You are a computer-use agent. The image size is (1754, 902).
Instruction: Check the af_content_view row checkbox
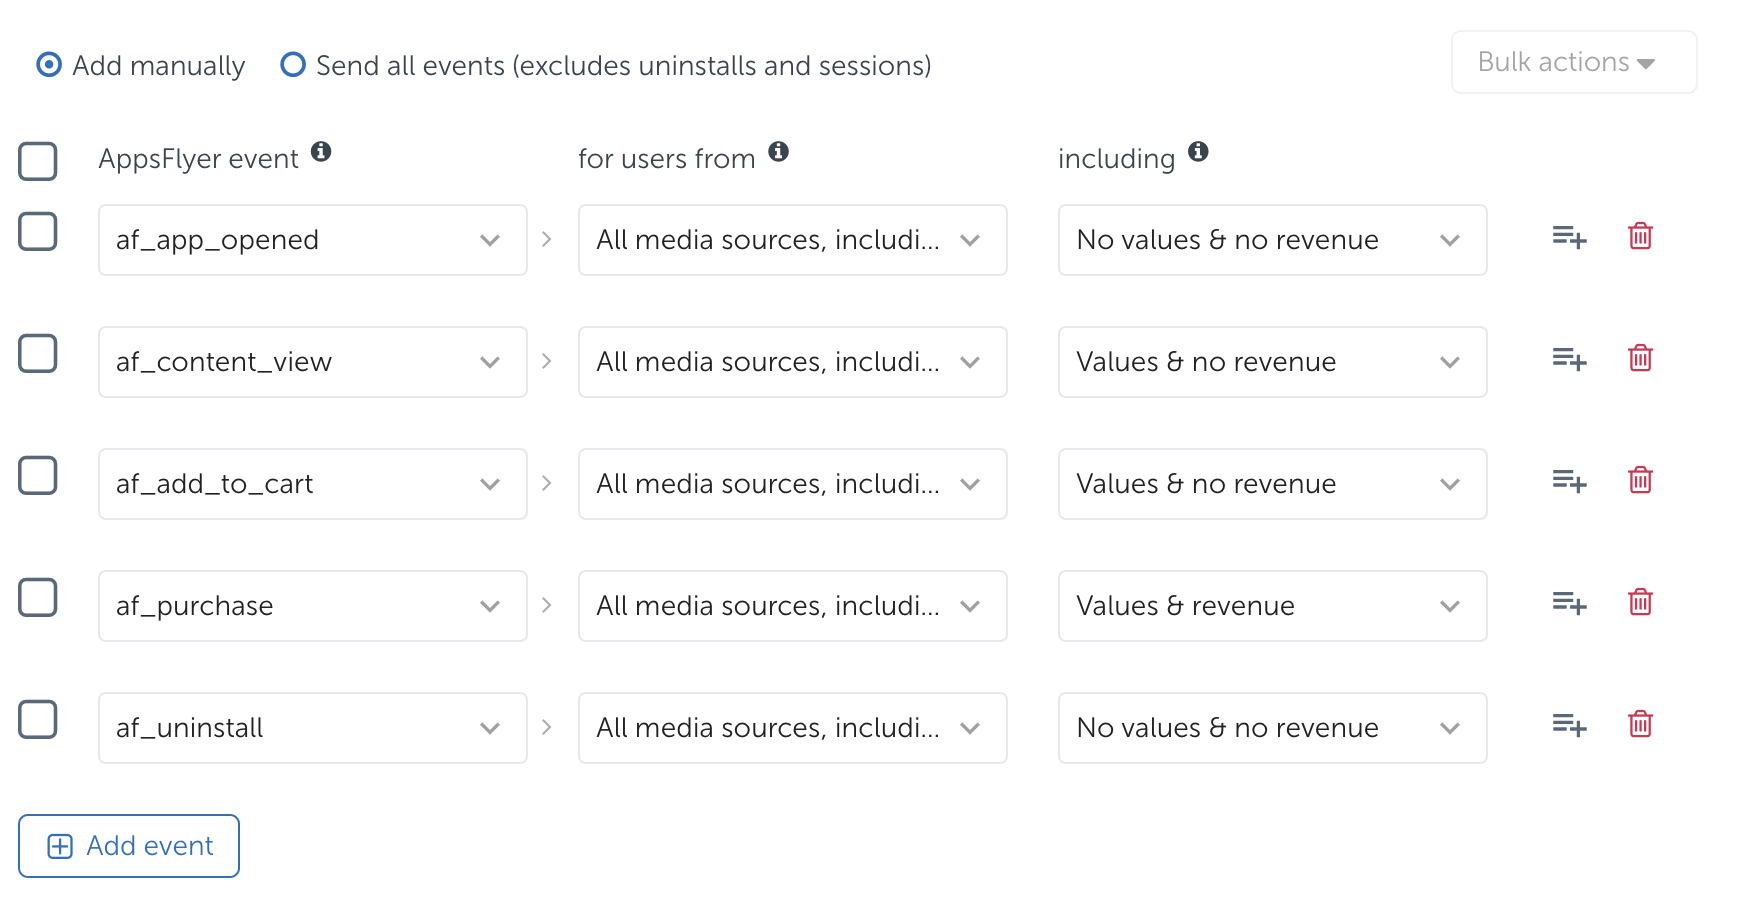tap(38, 354)
